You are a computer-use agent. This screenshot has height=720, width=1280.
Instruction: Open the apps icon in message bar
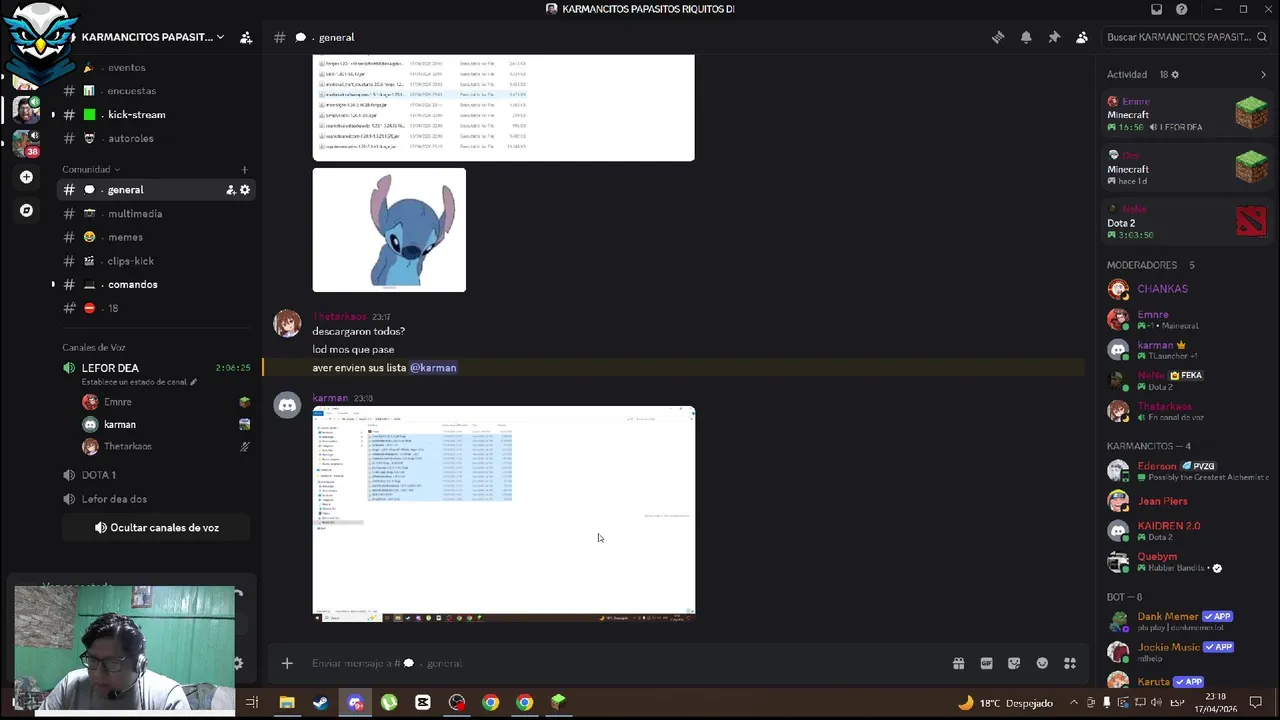[1070, 663]
